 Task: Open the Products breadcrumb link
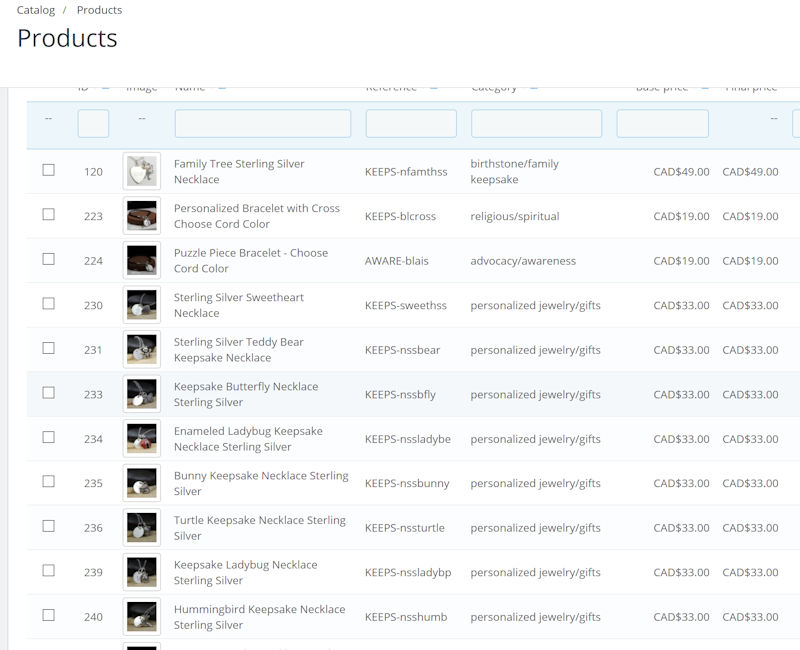click(99, 10)
